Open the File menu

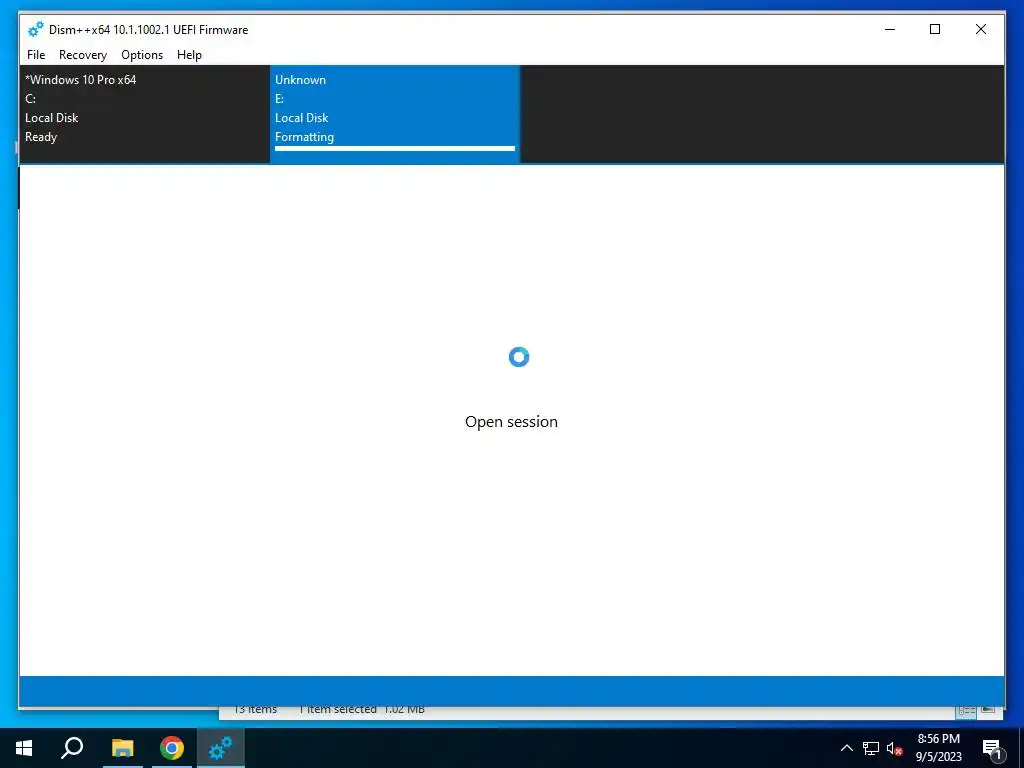point(36,55)
